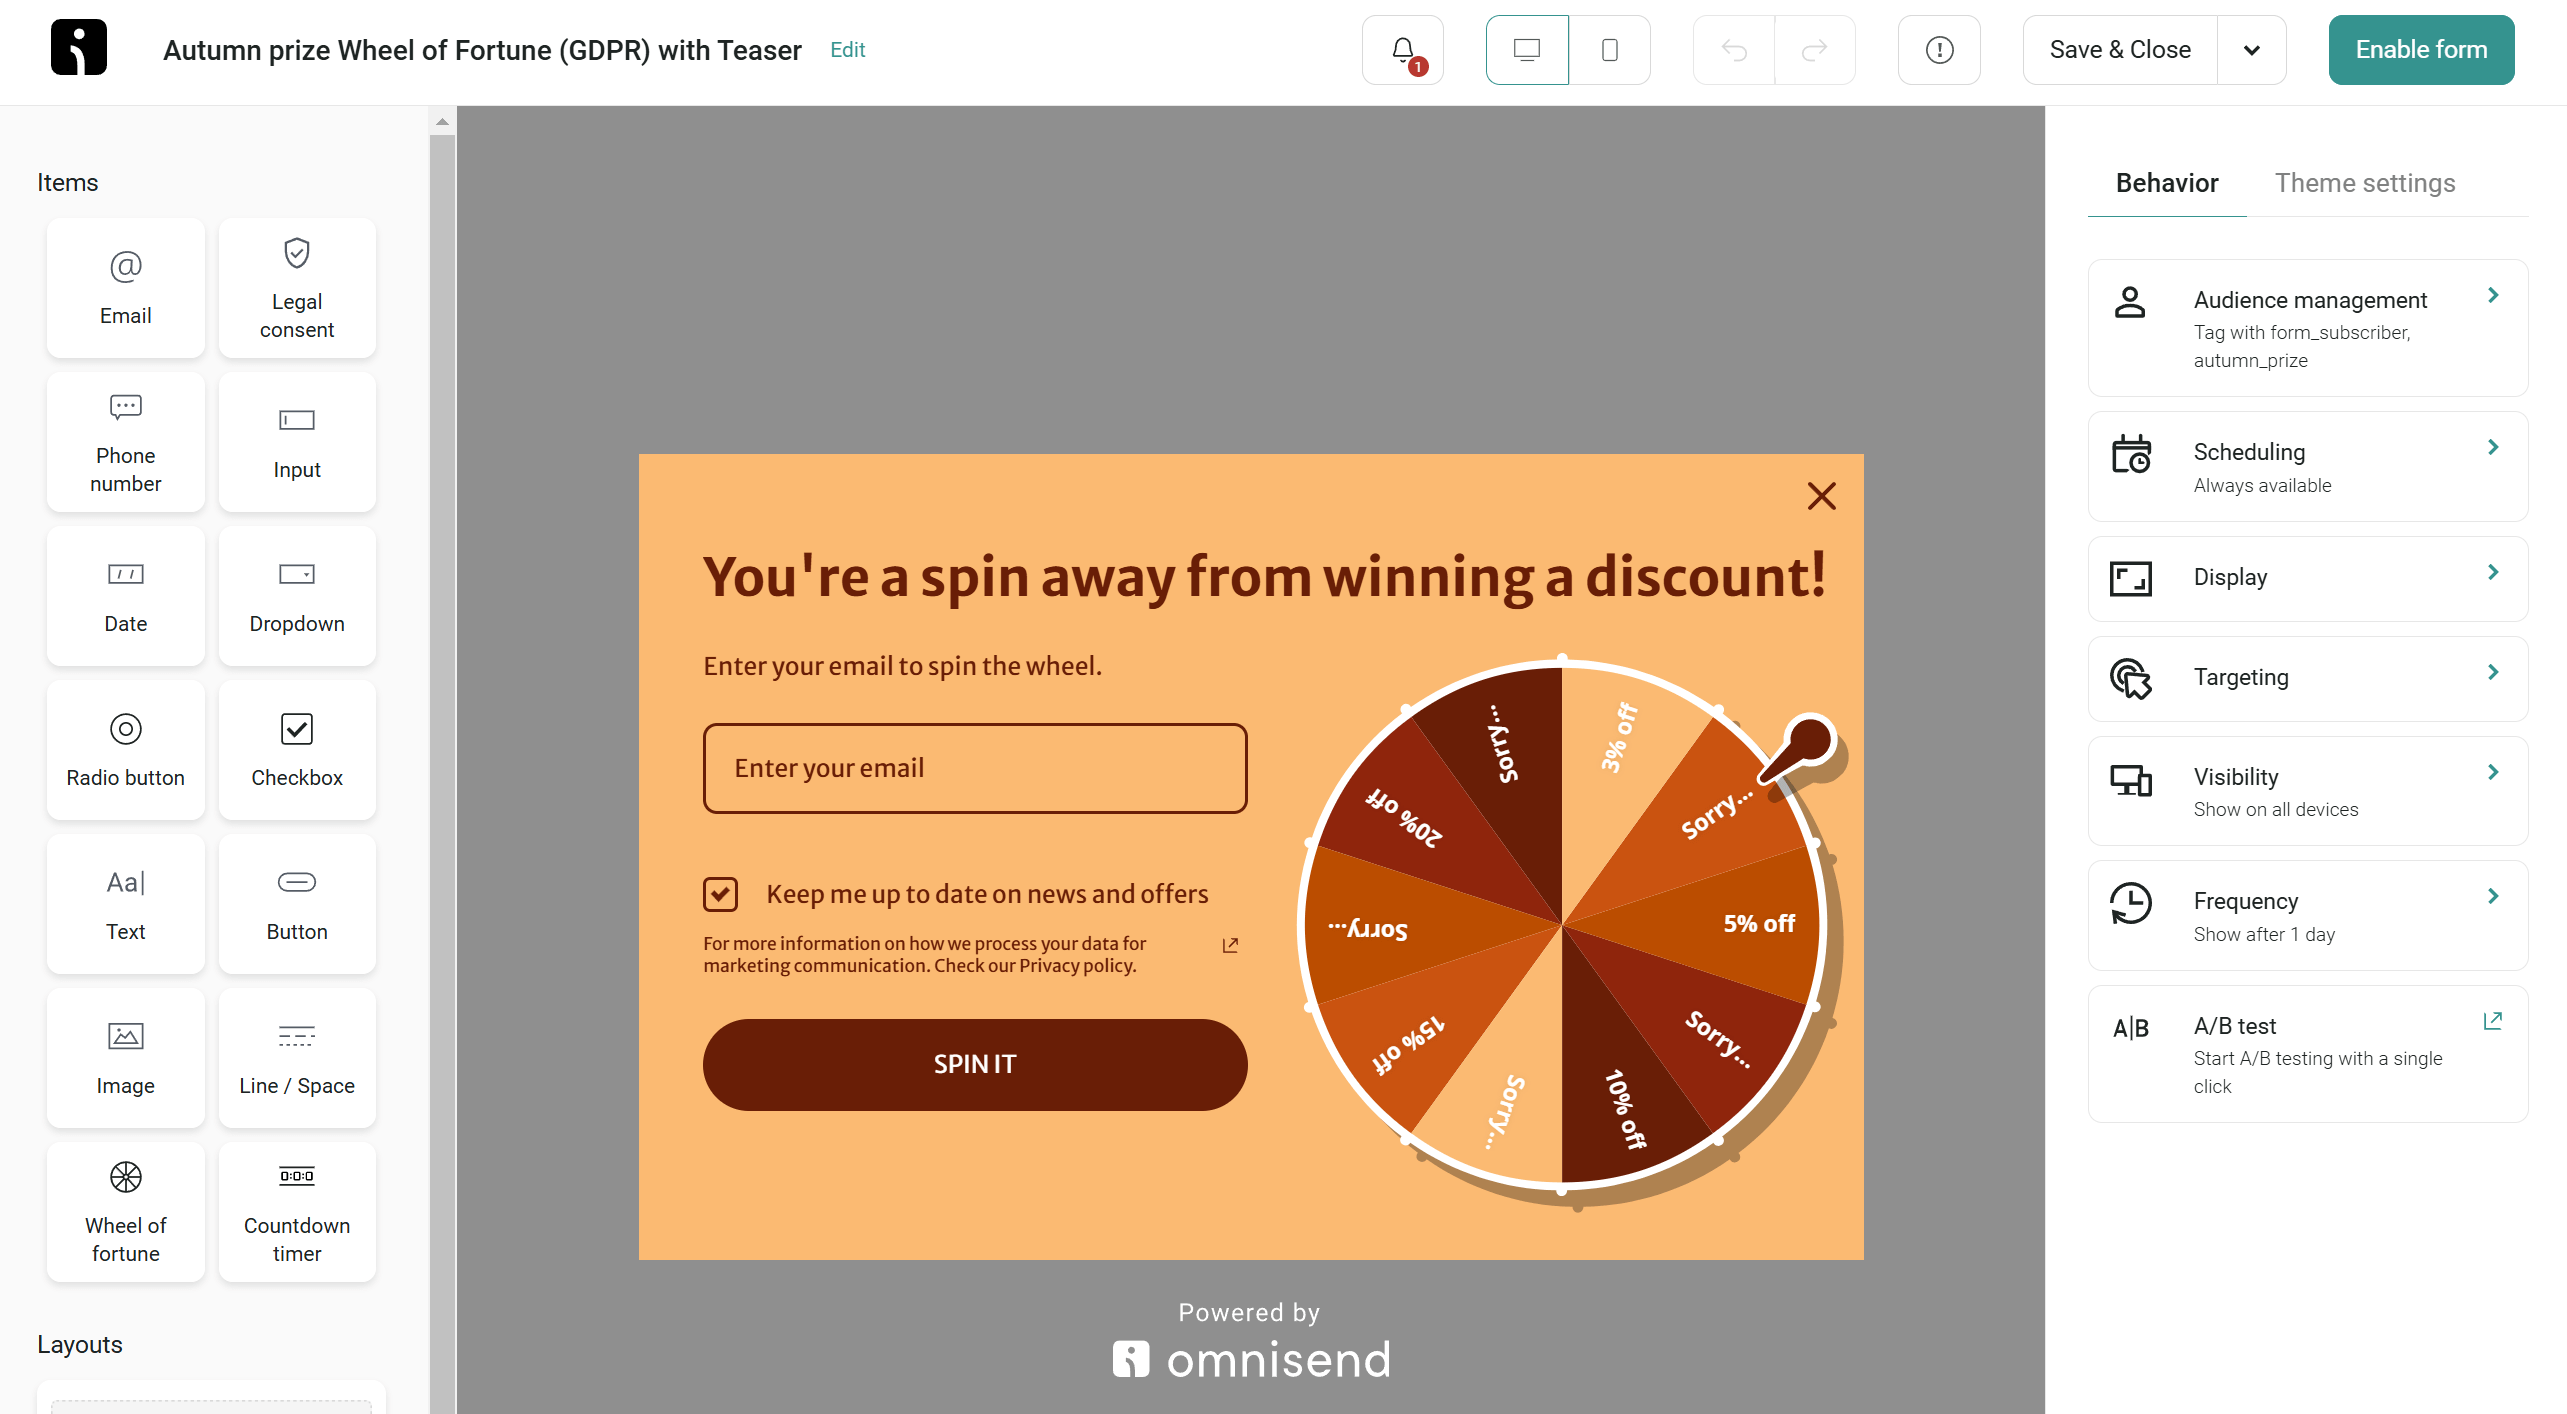
Task: Click the SPIN IT button
Action: (x=975, y=1064)
